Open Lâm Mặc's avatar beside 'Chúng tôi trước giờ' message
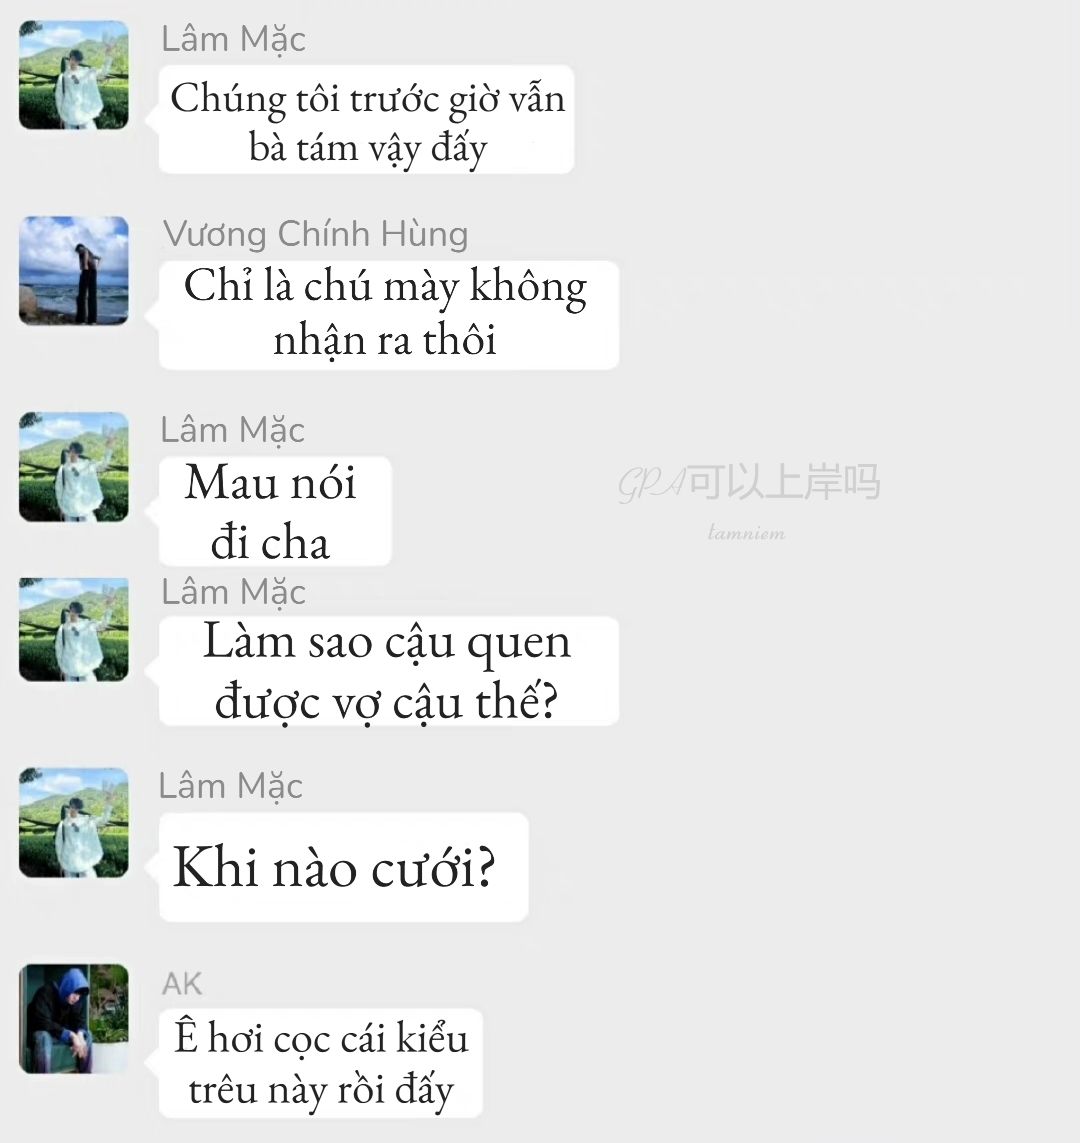Screen dimensions: 1080x1143 point(74,75)
